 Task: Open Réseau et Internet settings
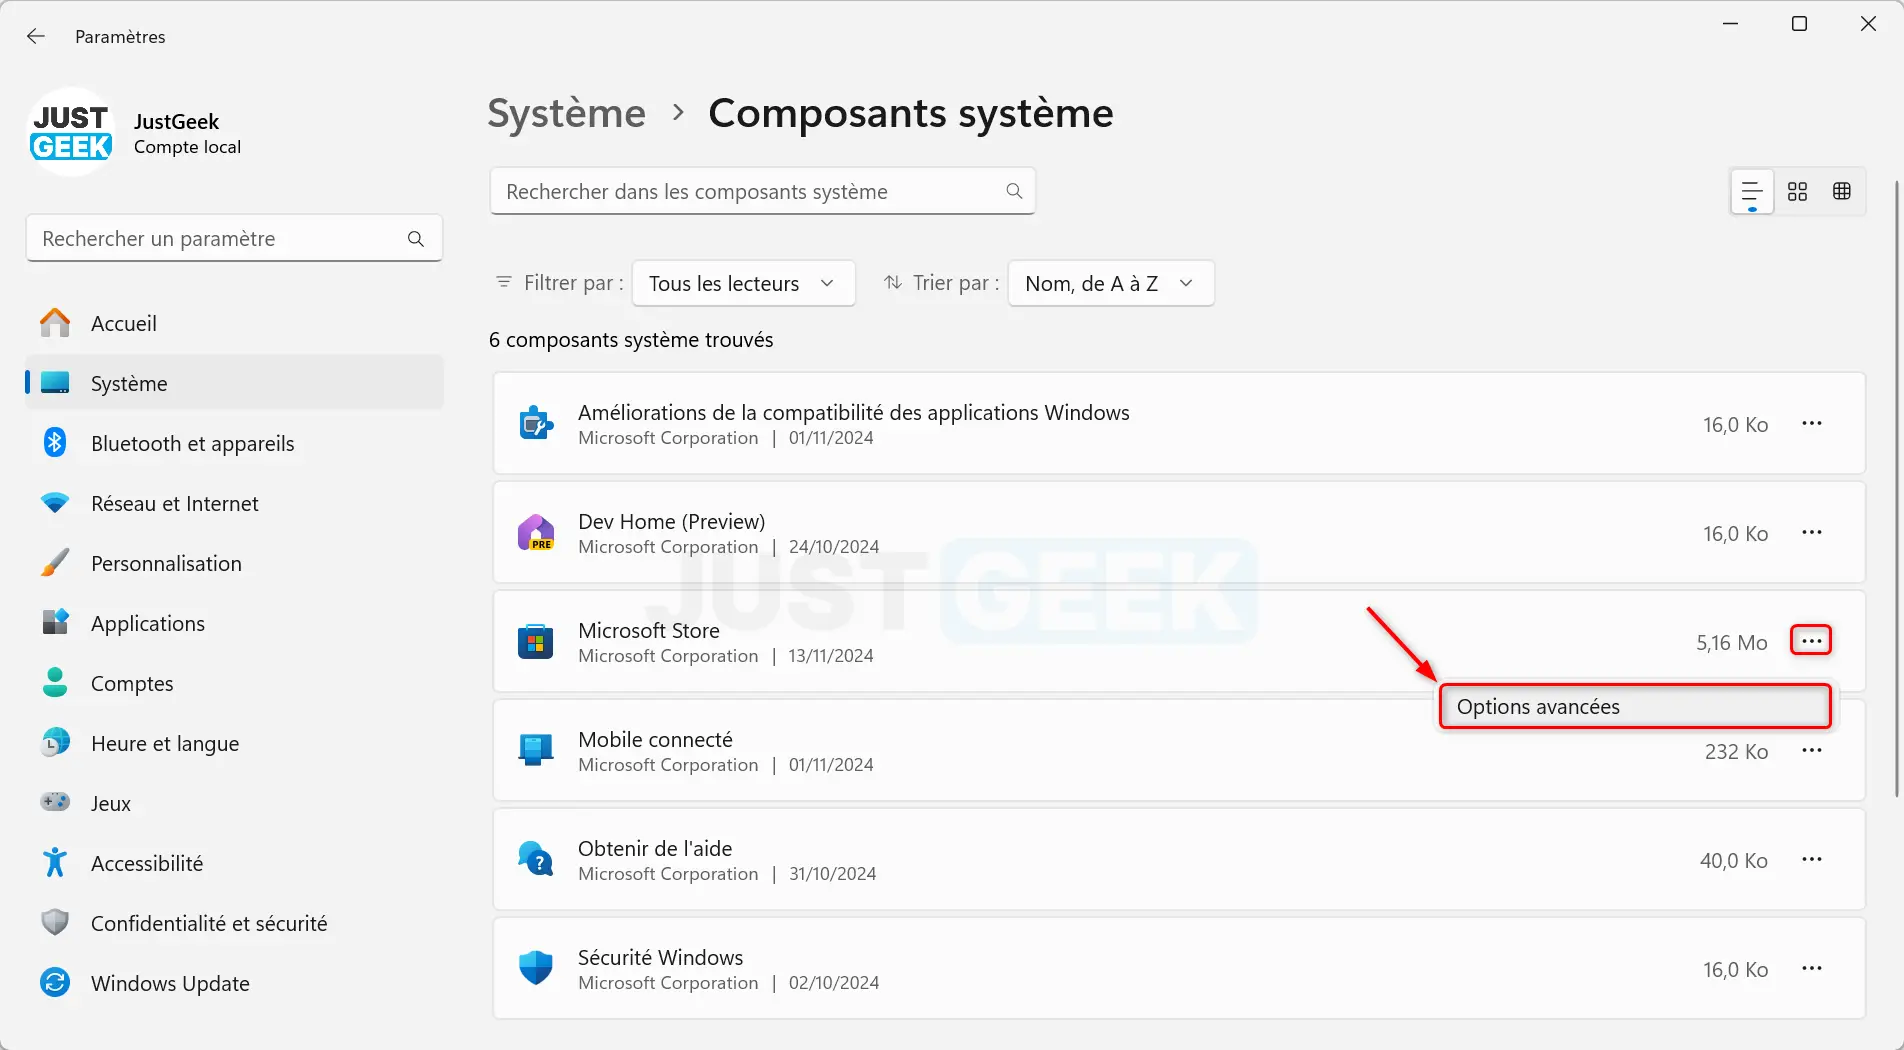point(234,504)
